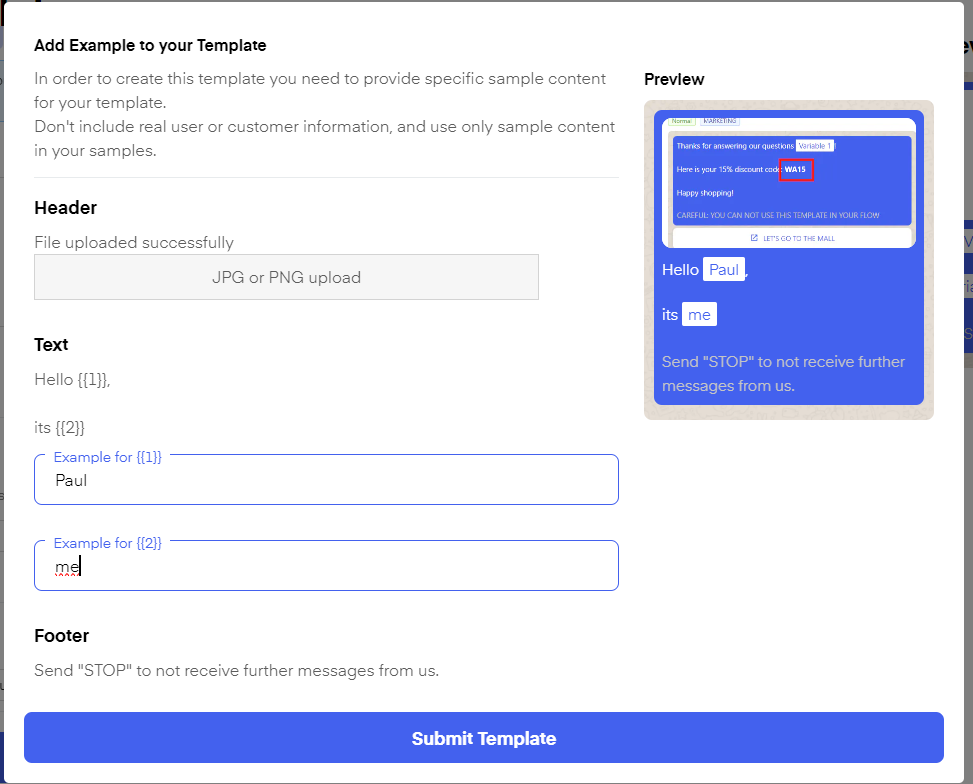Click the Header section heading
973x784 pixels.
pos(66,208)
